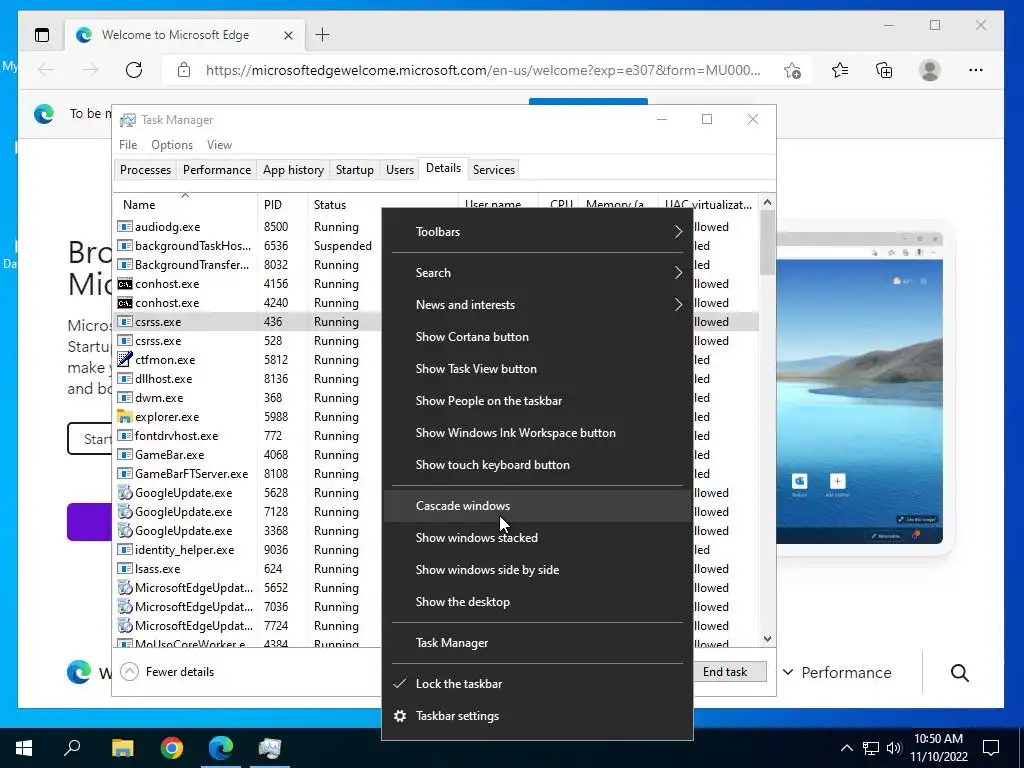Refresh the Edge page
Viewport: 1024px width, 768px height.
click(x=134, y=70)
